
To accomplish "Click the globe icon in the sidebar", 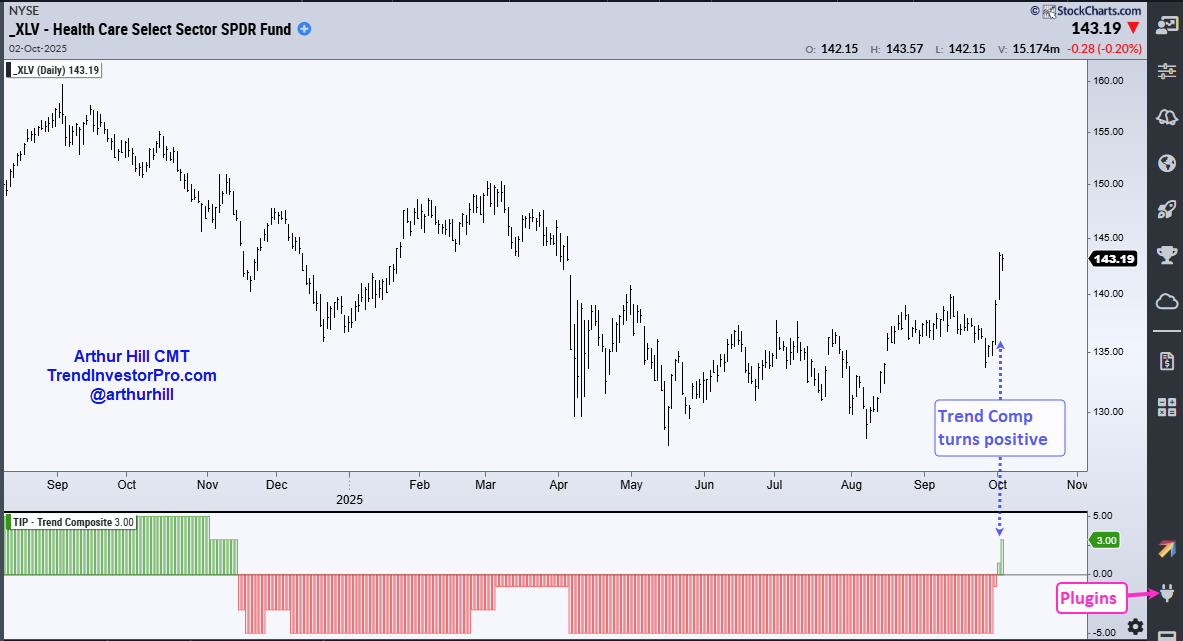I will 1166,163.
